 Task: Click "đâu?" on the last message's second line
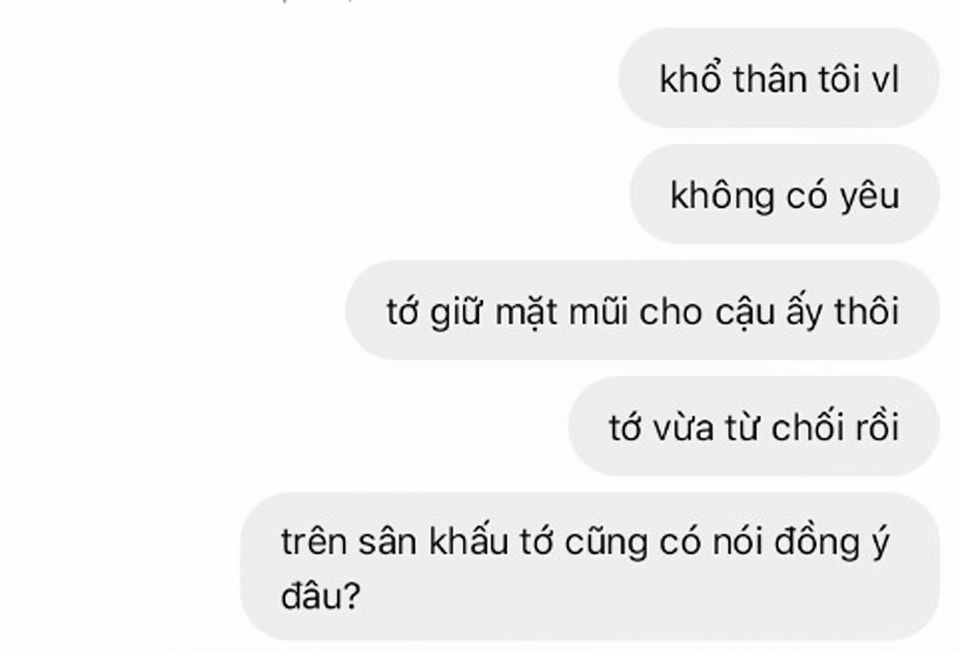[x=320, y=595]
